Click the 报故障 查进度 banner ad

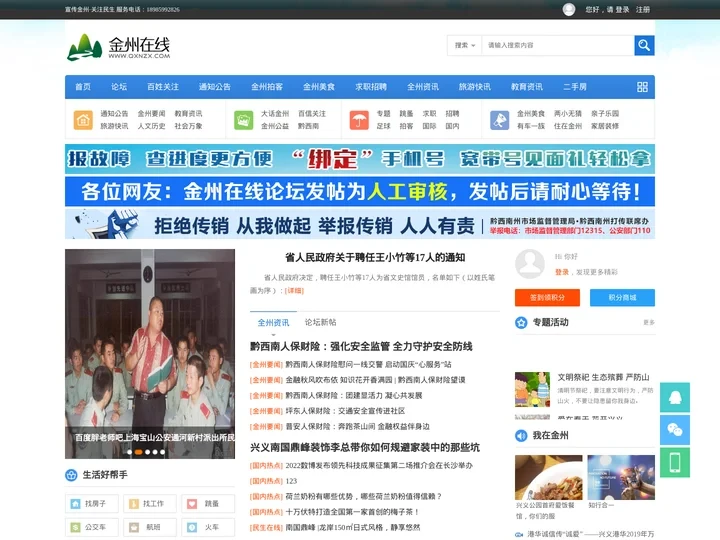tap(360, 159)
